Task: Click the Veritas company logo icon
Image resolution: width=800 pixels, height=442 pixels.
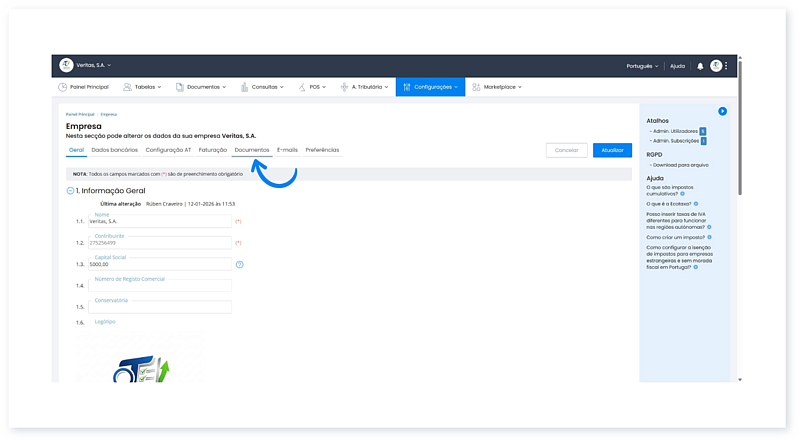Action: pos(67,65)
